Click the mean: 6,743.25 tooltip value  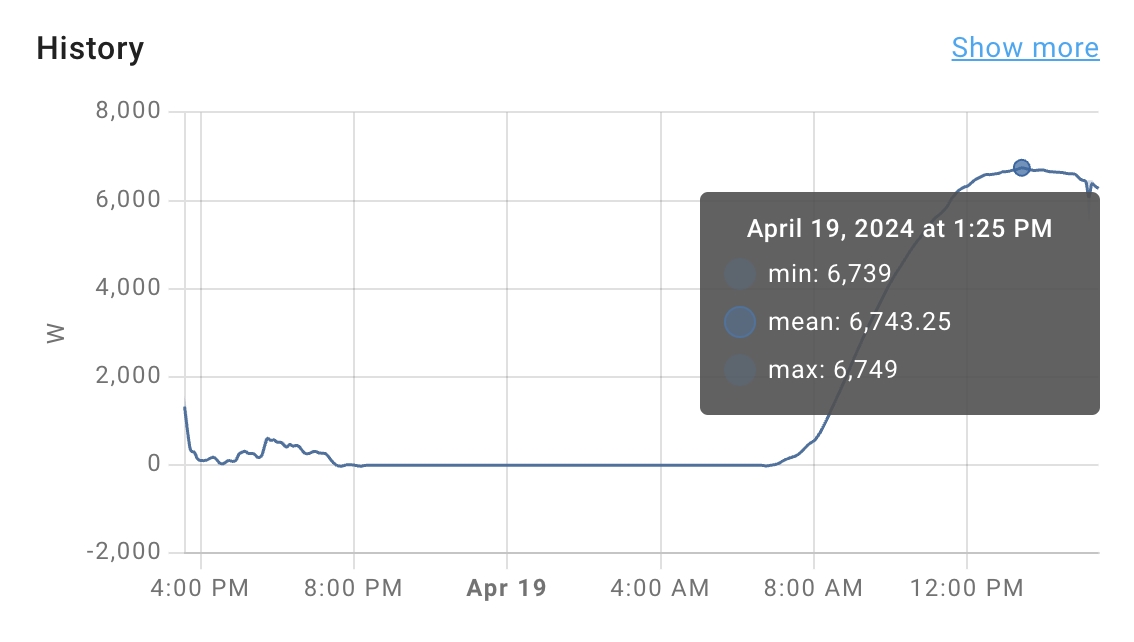[859, 322]
